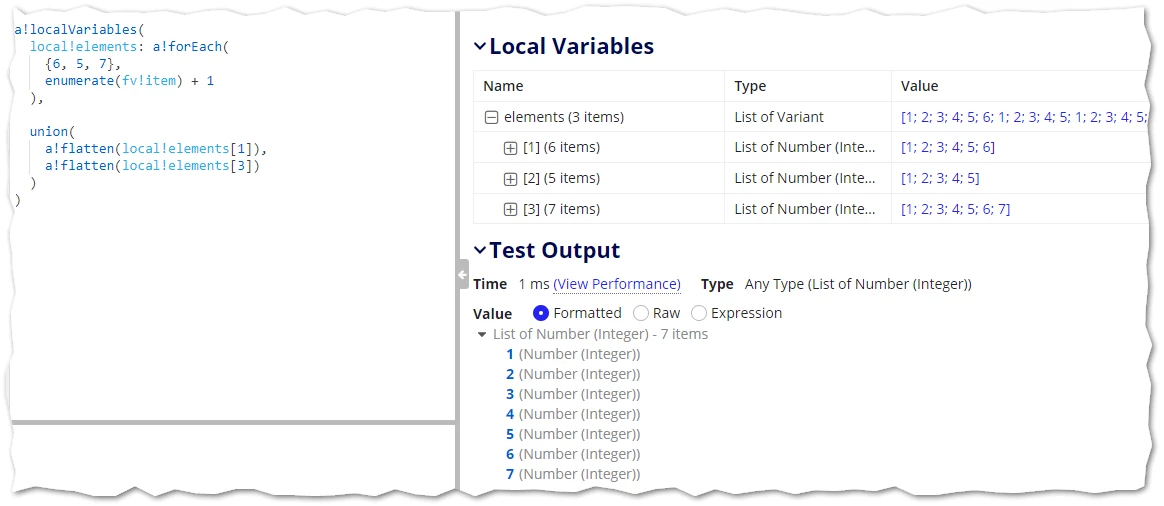Viewport: 1164px width, 506px height.
Task: Expand the [3] (7 items) row
Action: click(510, 210)
